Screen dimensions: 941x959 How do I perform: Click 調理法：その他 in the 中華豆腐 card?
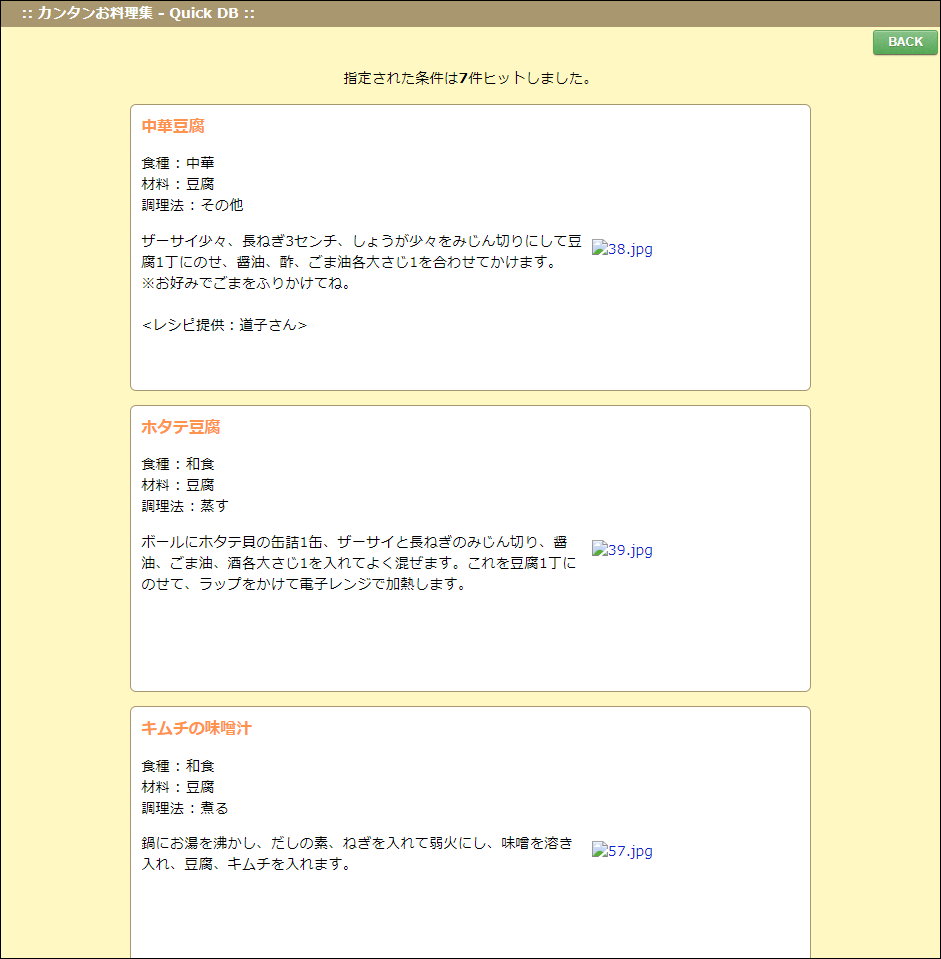click(192, 205)
